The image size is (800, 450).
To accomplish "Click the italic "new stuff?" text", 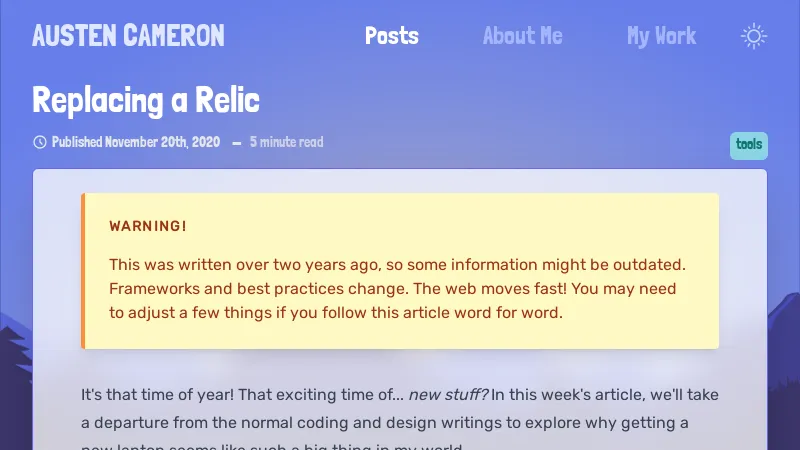I will (447, 395).
